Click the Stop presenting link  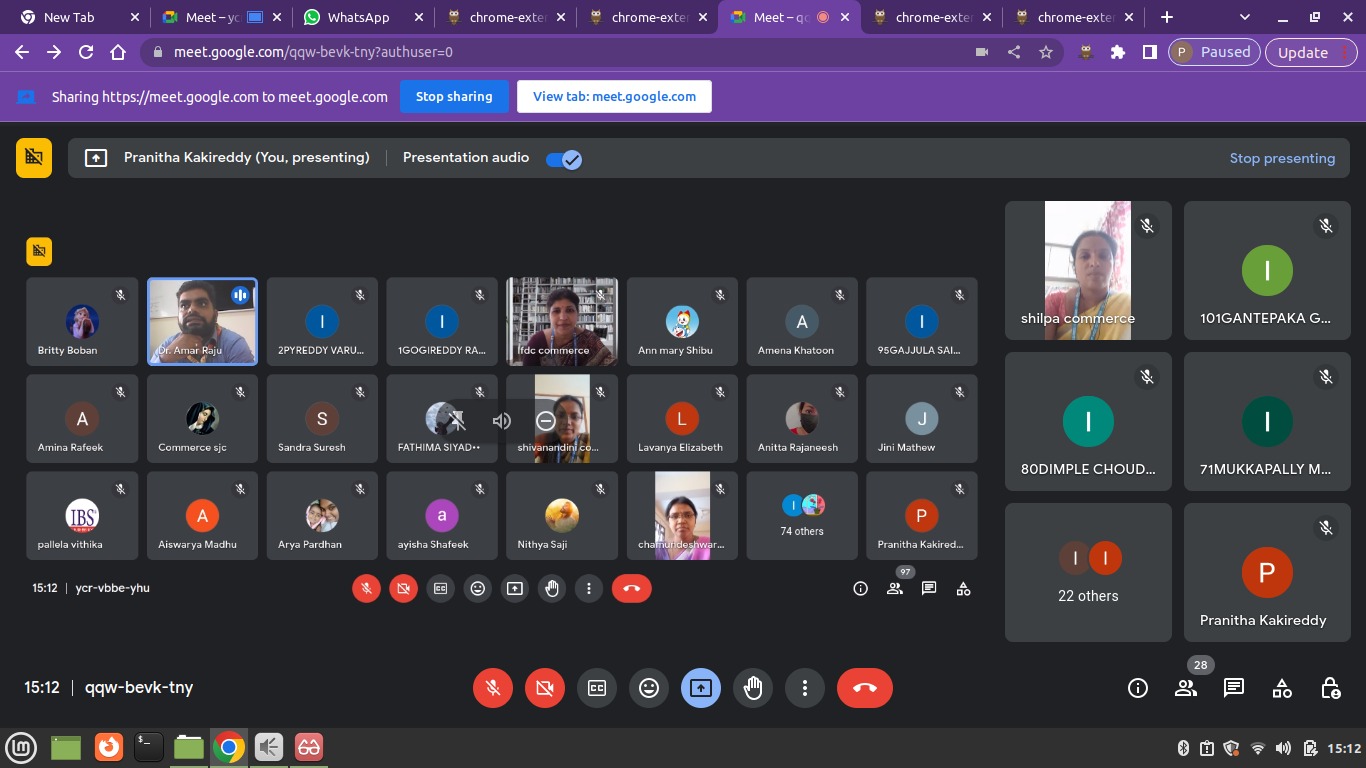point(1282,158)
